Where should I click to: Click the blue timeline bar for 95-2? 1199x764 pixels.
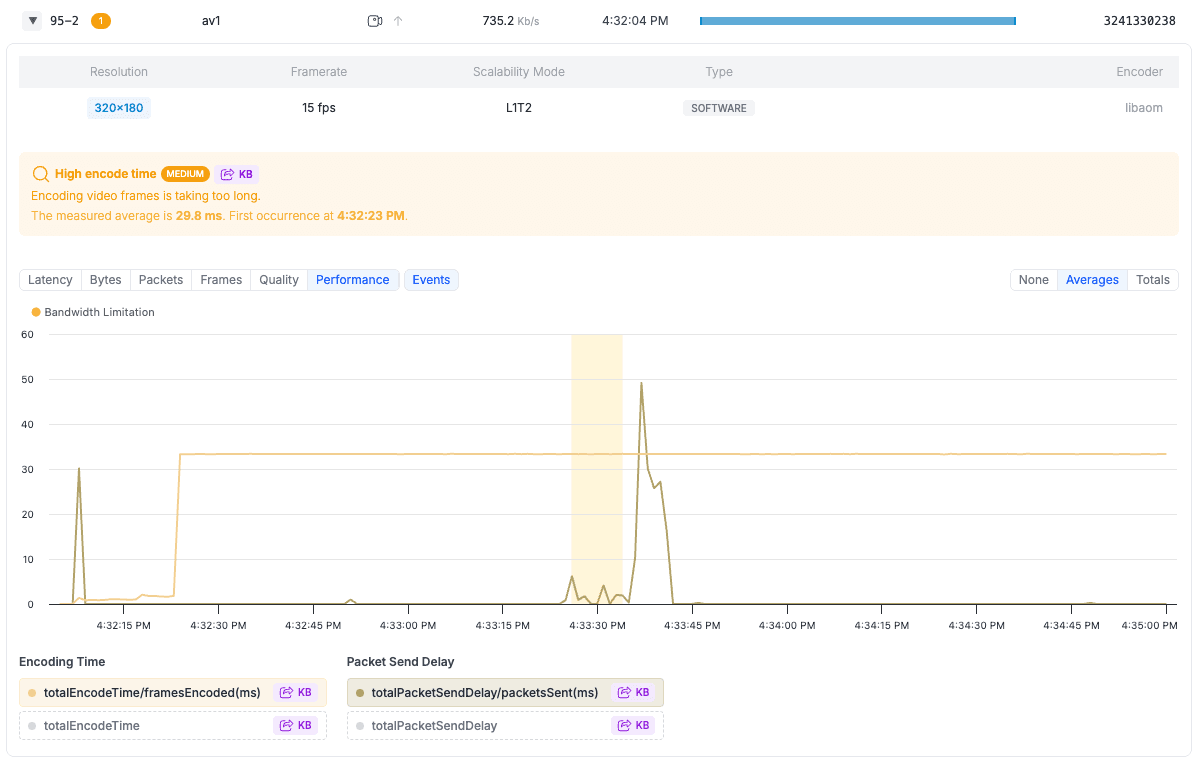click(x=857, y=21)
